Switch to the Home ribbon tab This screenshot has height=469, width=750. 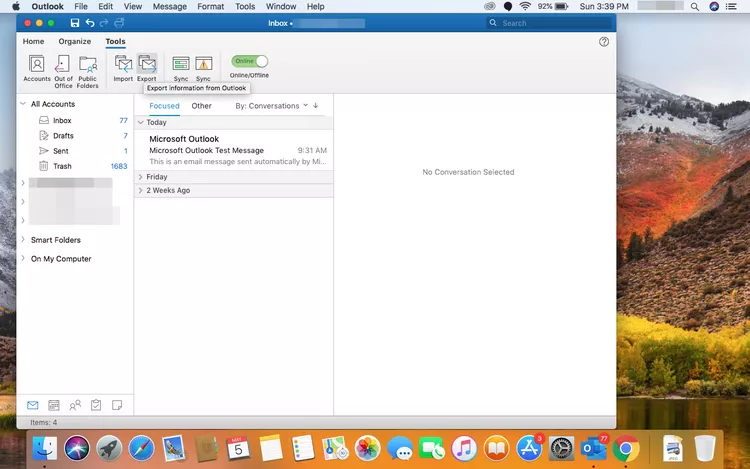33,41
